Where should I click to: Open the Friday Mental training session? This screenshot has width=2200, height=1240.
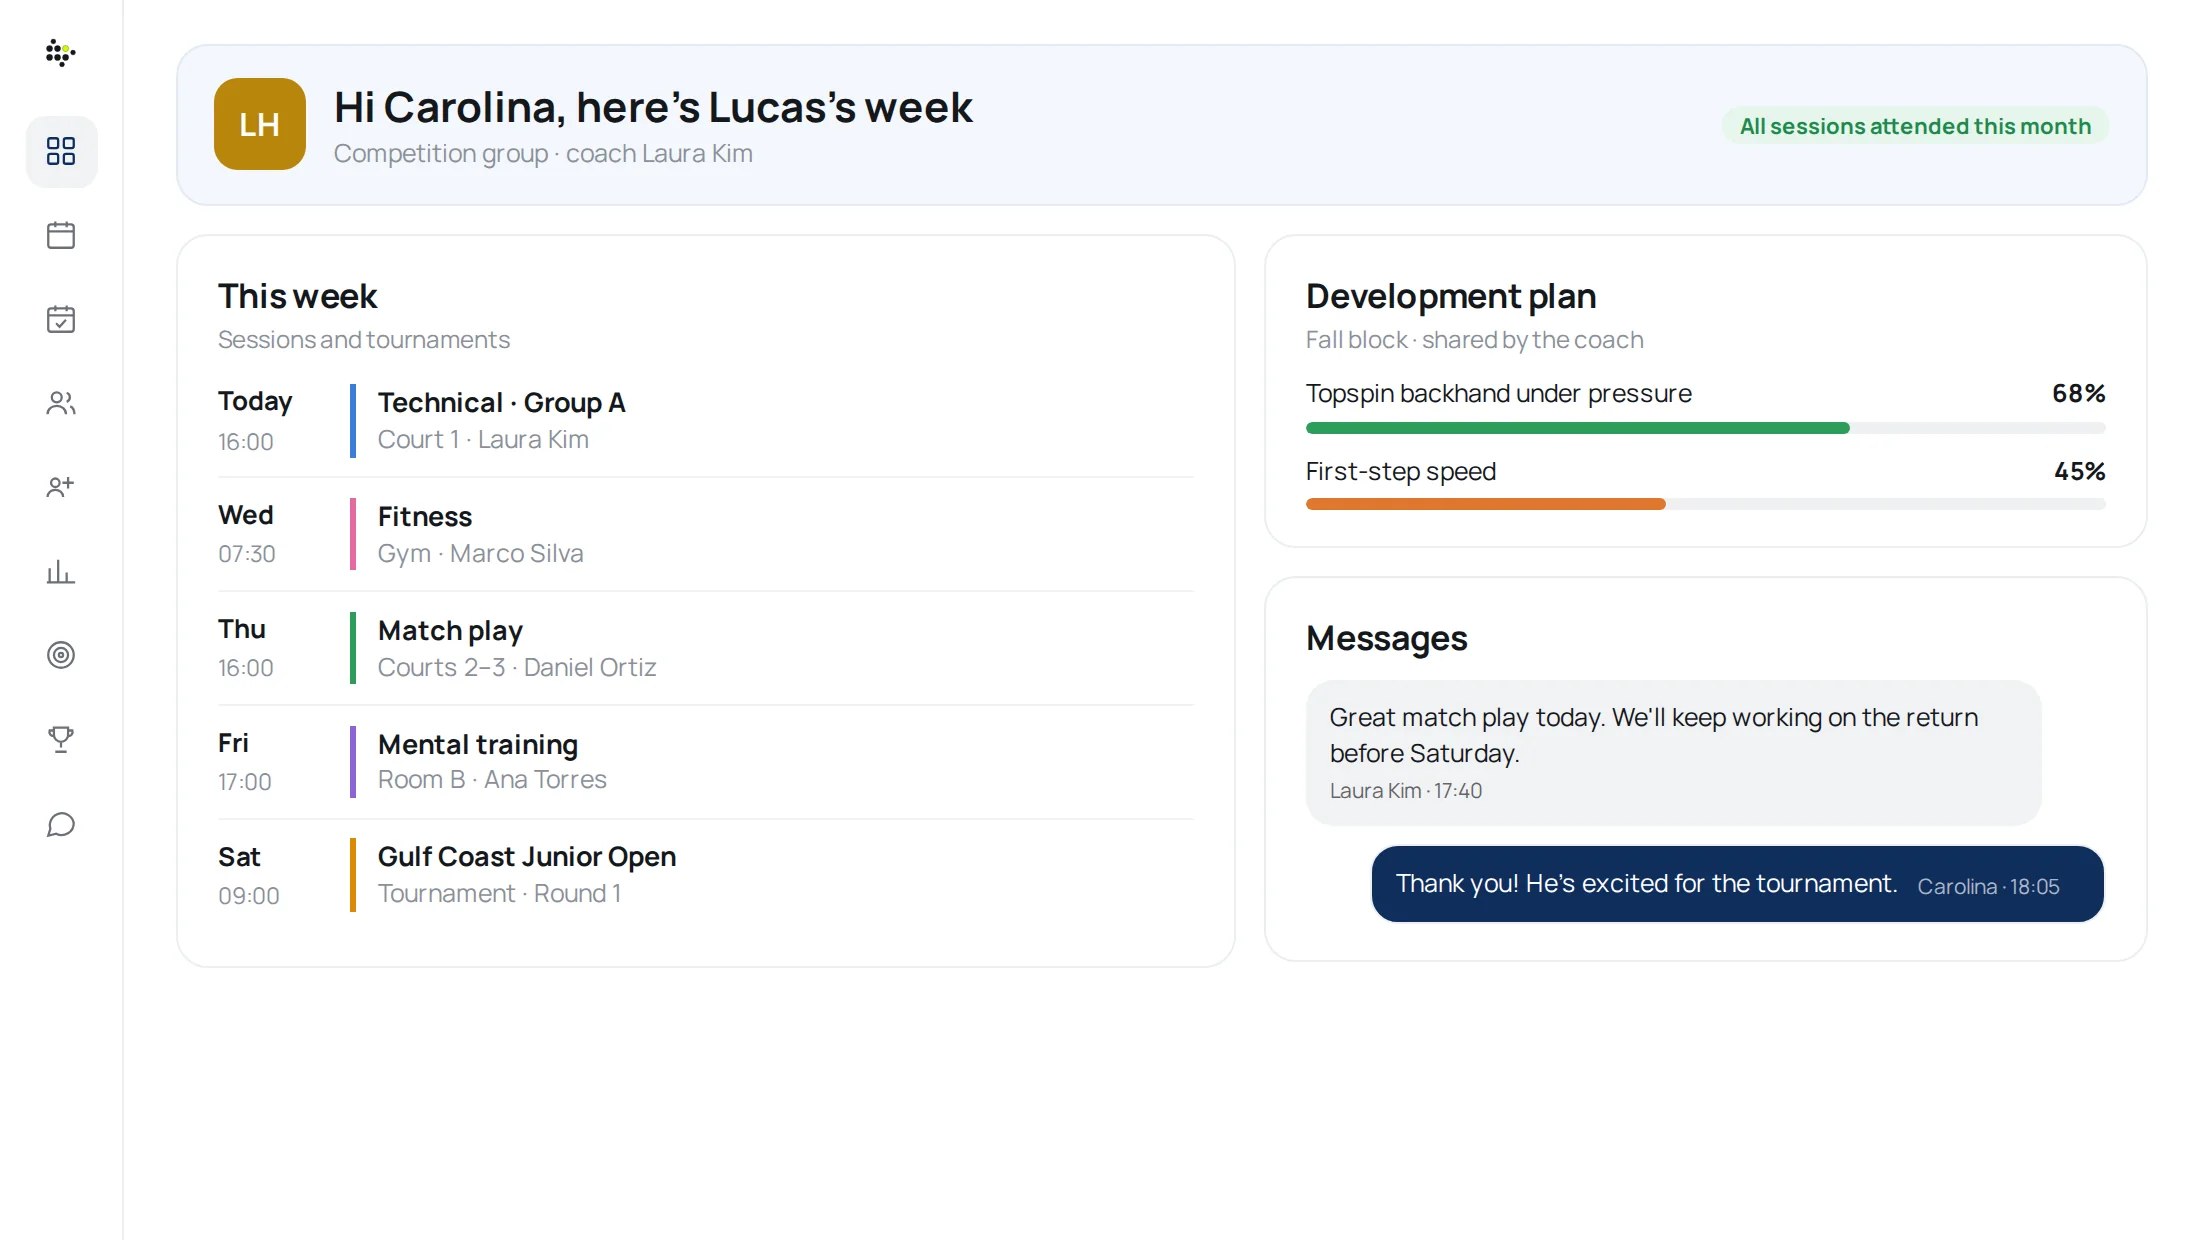(706, 762)
